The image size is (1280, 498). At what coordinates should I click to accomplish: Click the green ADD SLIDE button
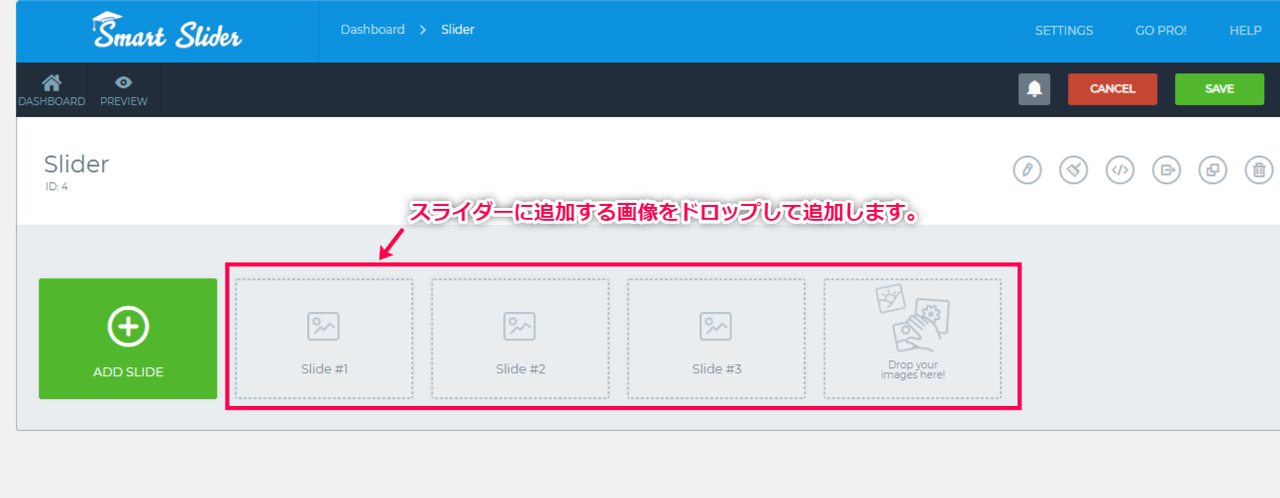[x=128, y=339]
